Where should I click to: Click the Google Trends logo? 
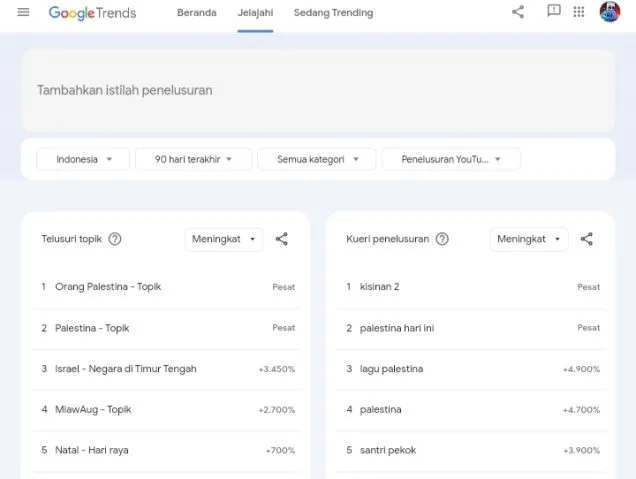click(x=92, y=13)
